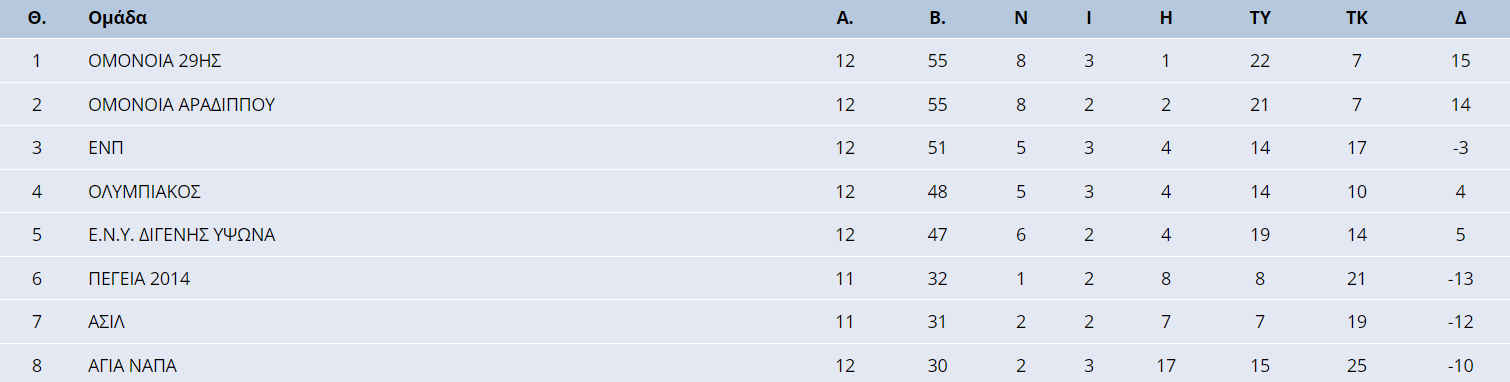1510x382 pixels.
Task: Open the ΟΜΟΝΟΙΑ ΑΡΑΔΙΠΠΟΥ team row
Action: pyautogui.click(x=755, y=104)
